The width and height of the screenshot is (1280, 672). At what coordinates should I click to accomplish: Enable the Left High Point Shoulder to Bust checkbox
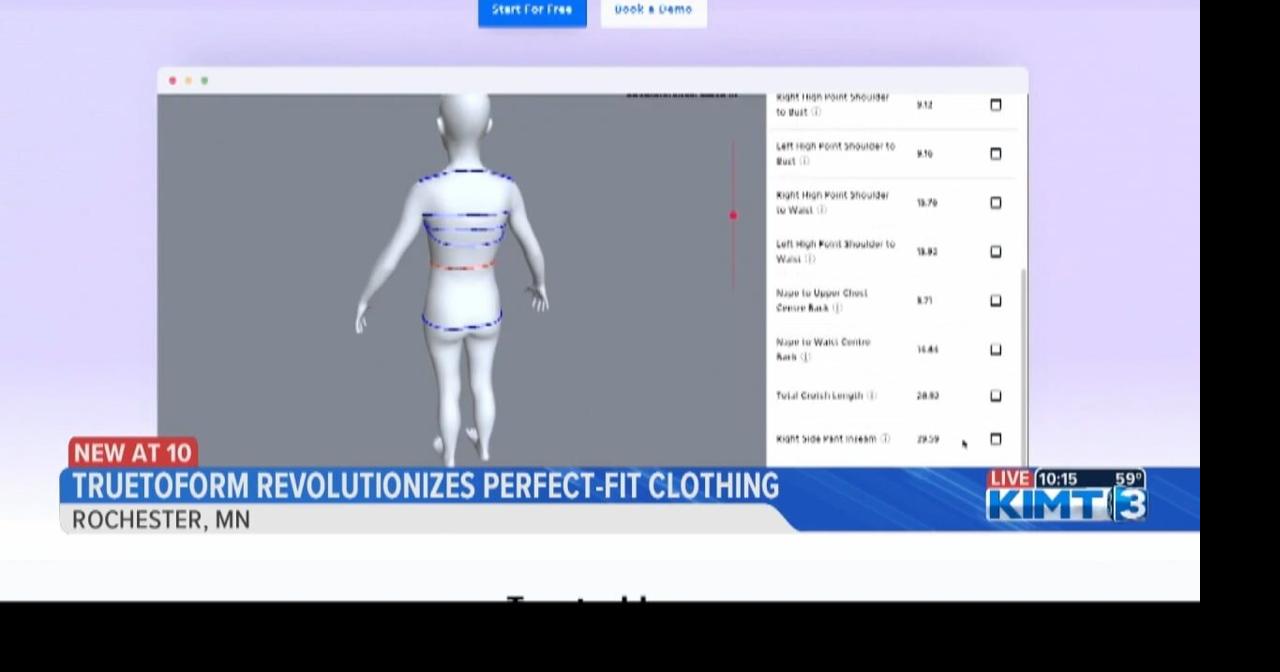click(996, 154)
